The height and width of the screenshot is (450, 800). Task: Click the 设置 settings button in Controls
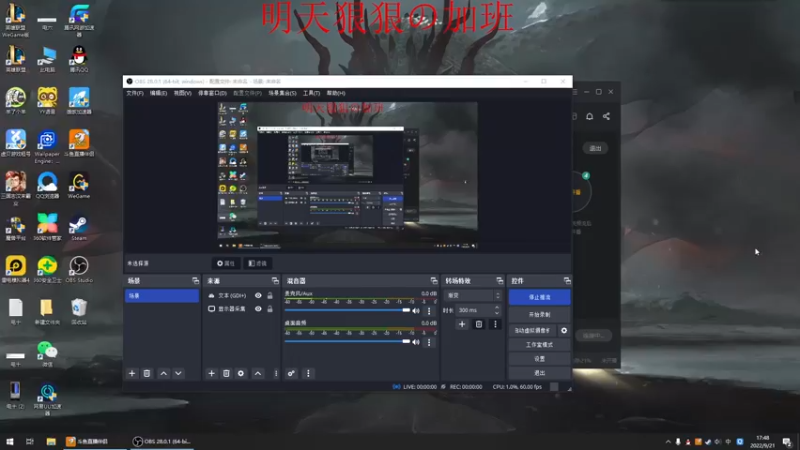pyautogui.click(x=539, y=359)
